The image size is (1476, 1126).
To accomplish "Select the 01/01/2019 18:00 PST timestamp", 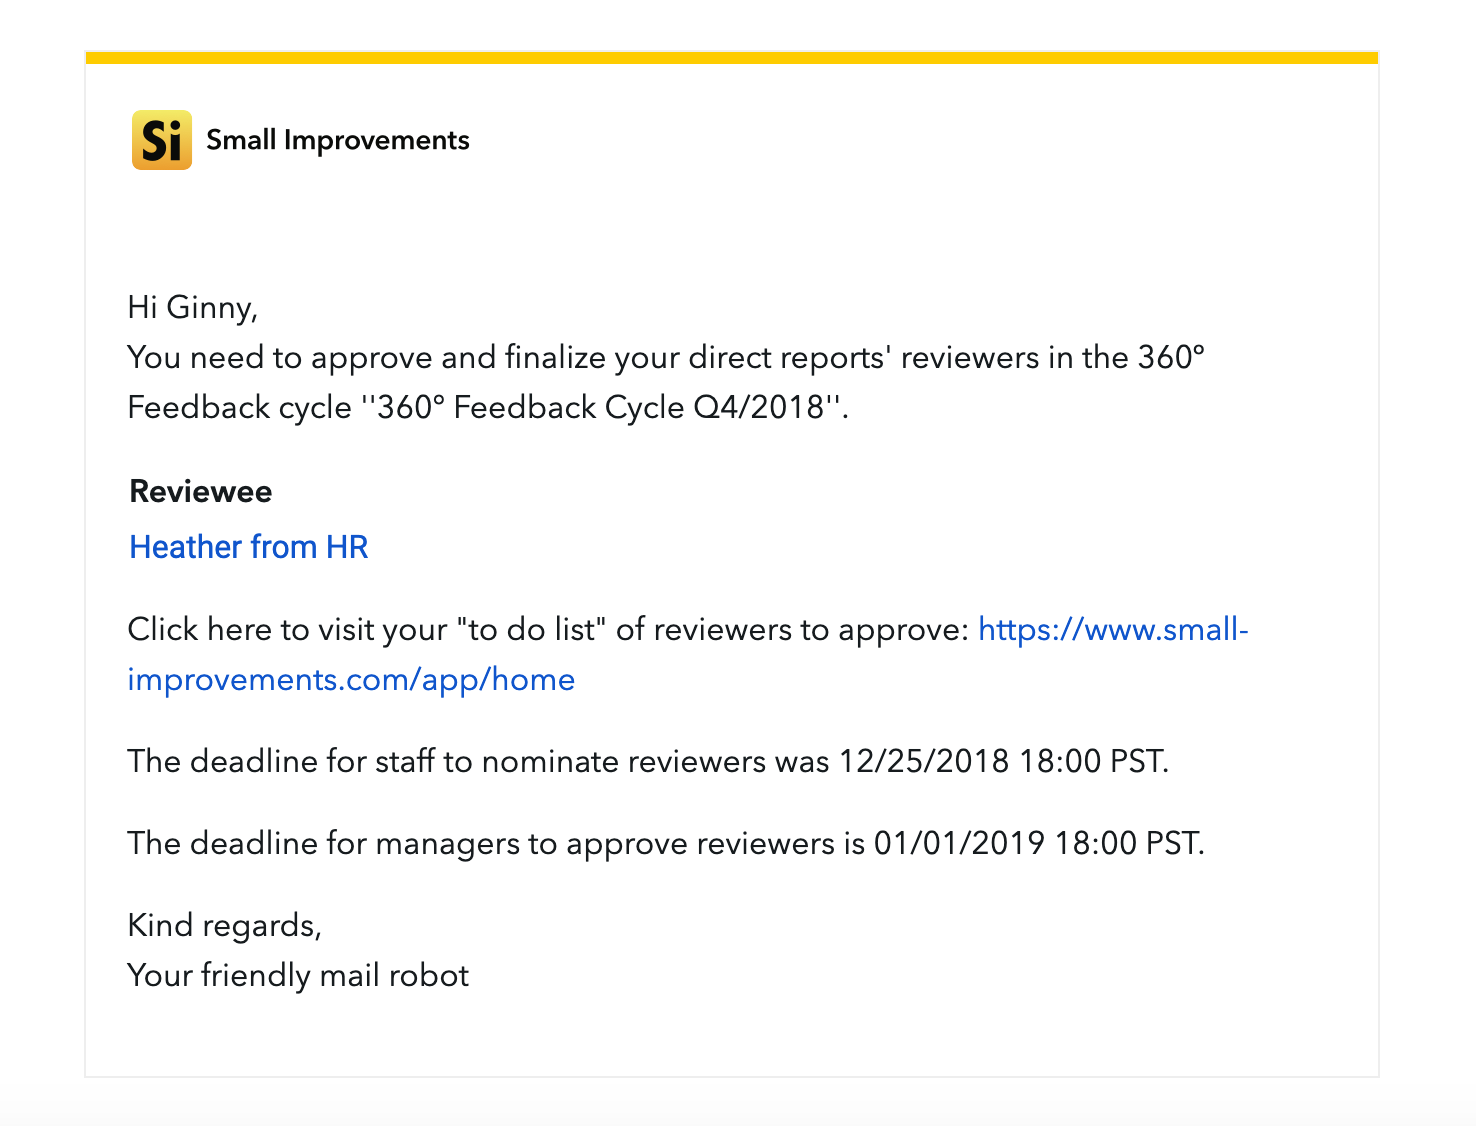I will click(1038, 843).
